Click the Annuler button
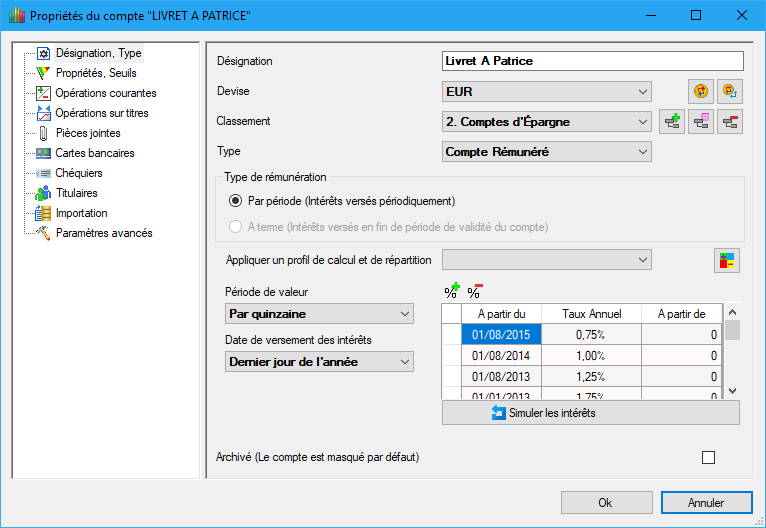Image resolution: width=766 pixels, height=528 pixels. pos(706,502)
